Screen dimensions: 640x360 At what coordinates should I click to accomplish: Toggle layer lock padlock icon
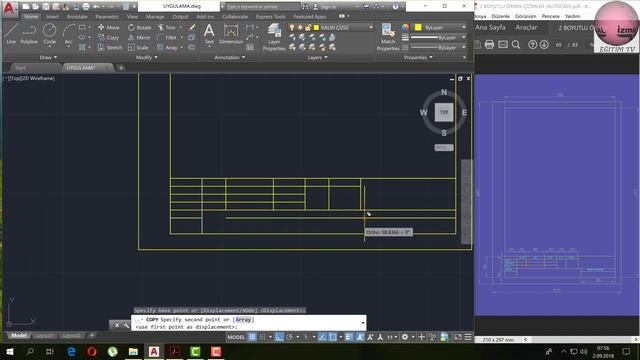coord(308,27)
